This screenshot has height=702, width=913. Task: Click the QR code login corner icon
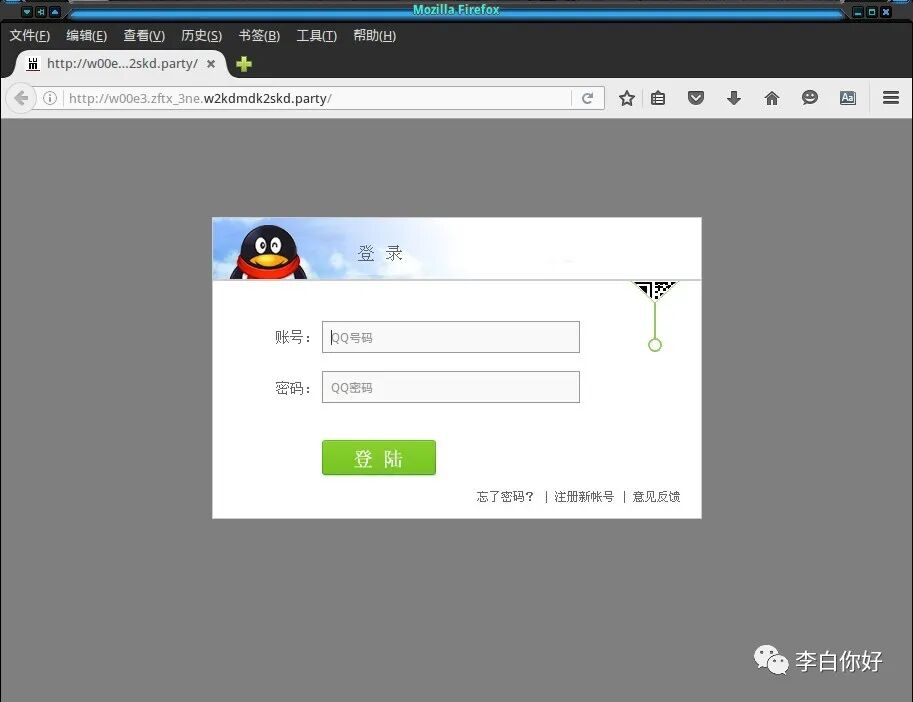(655, 290)
